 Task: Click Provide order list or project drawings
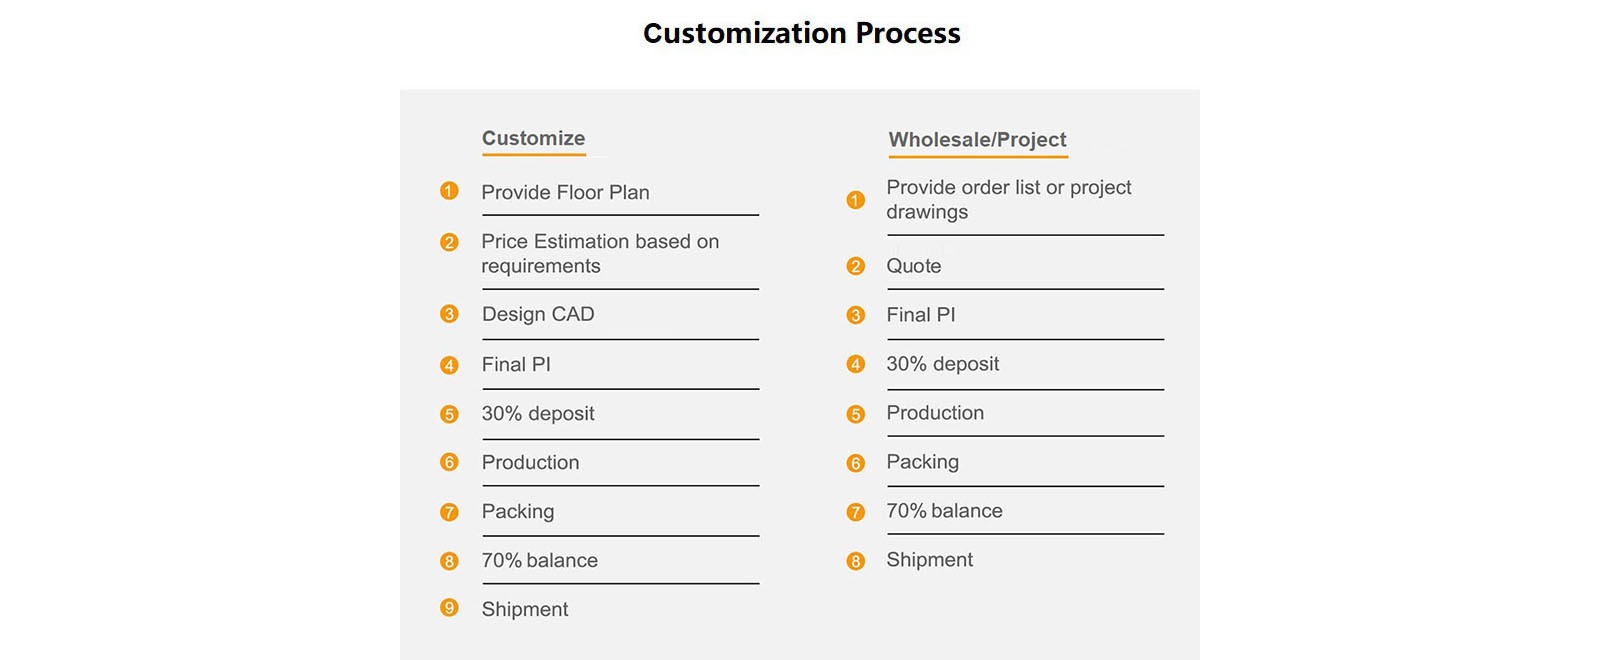pos(1008,199)
